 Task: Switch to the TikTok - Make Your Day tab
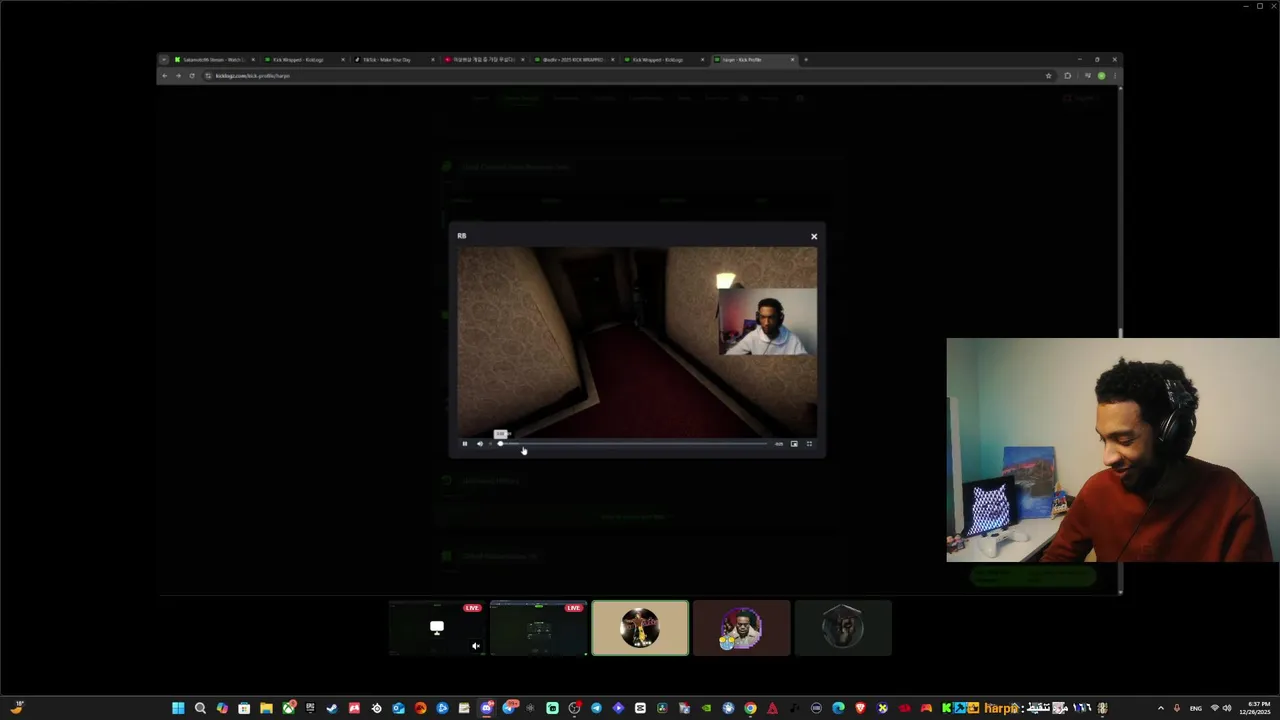393,60
